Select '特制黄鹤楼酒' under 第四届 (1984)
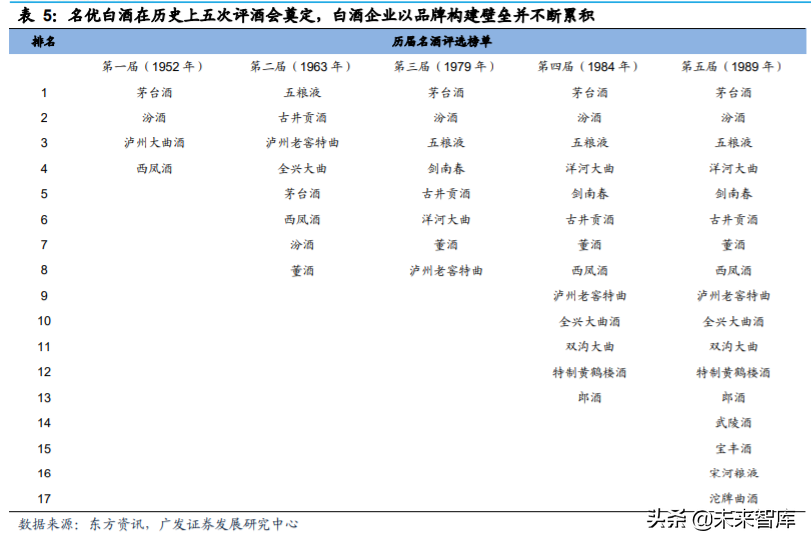The image size is (811, 545). point(590,372)
